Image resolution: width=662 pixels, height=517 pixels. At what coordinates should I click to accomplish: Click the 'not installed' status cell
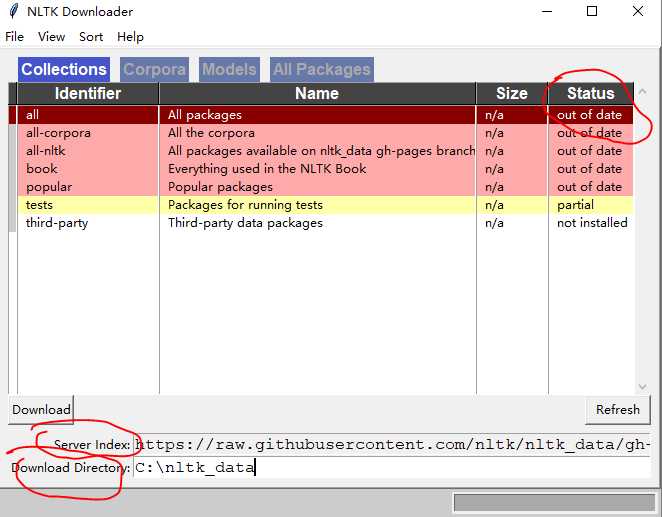click(591, 223)
